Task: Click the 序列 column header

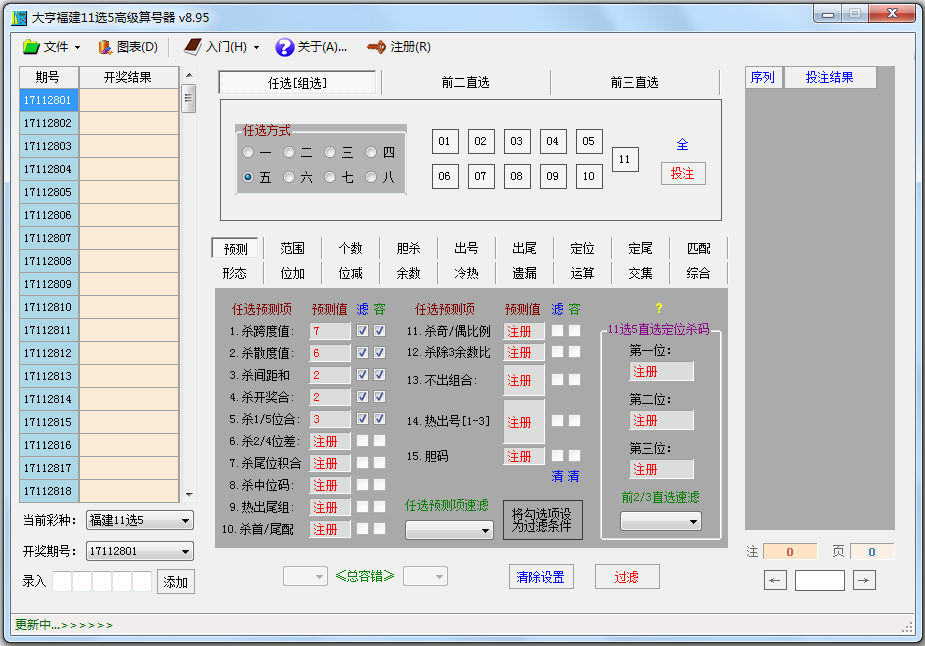Action: click(763, 77)
